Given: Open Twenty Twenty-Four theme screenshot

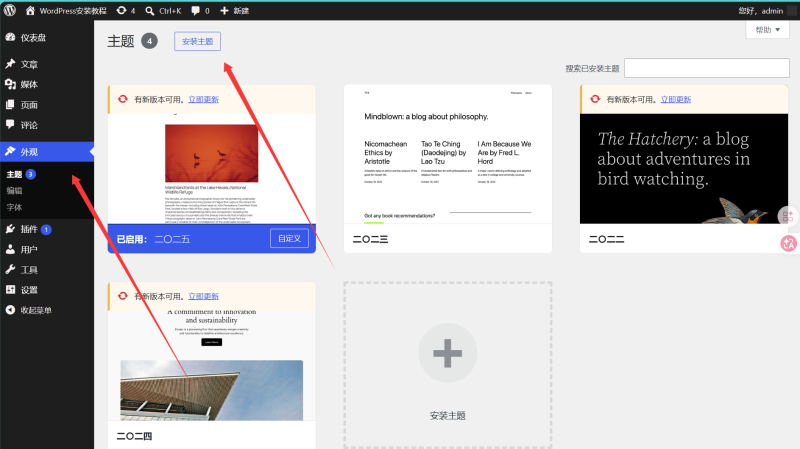Looking at the screenshot, I should pos(212,365).
